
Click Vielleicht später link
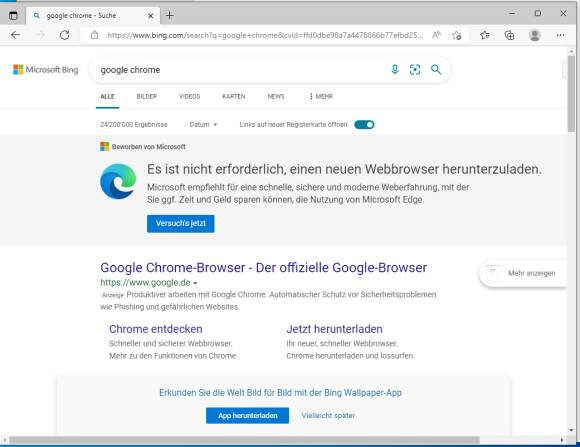(x=328, y=416)
